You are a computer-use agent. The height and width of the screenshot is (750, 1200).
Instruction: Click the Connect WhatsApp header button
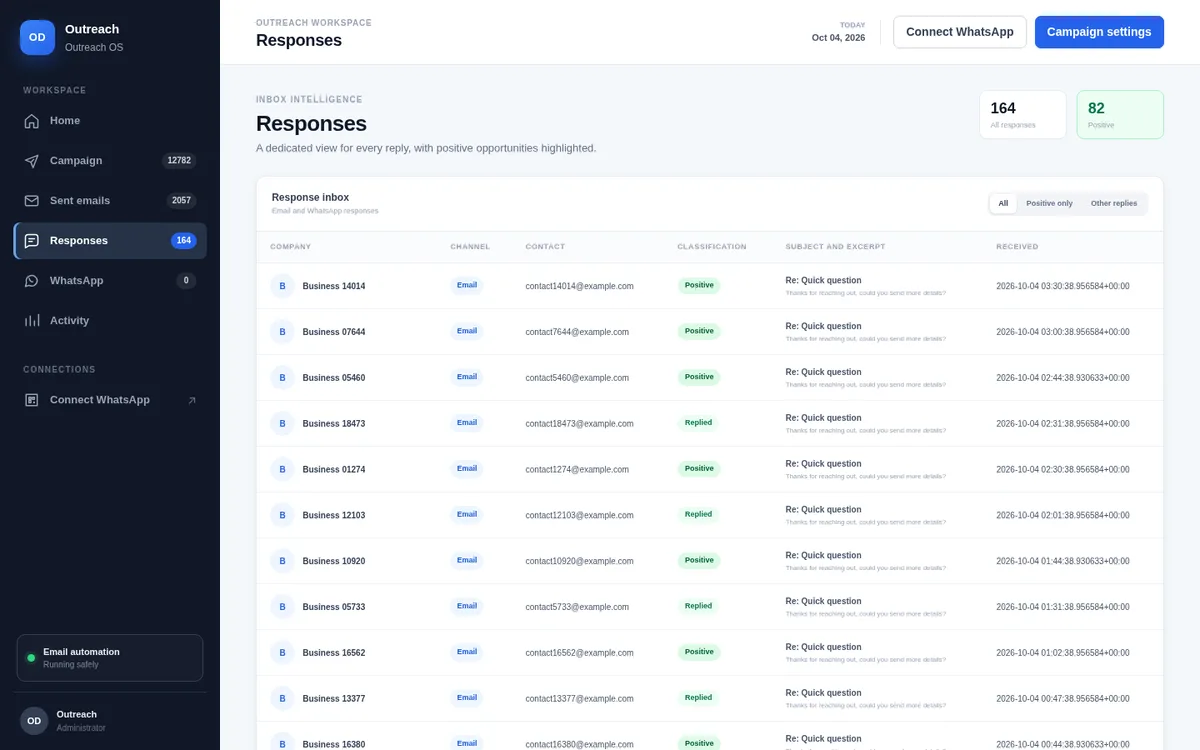pos(960,32)
